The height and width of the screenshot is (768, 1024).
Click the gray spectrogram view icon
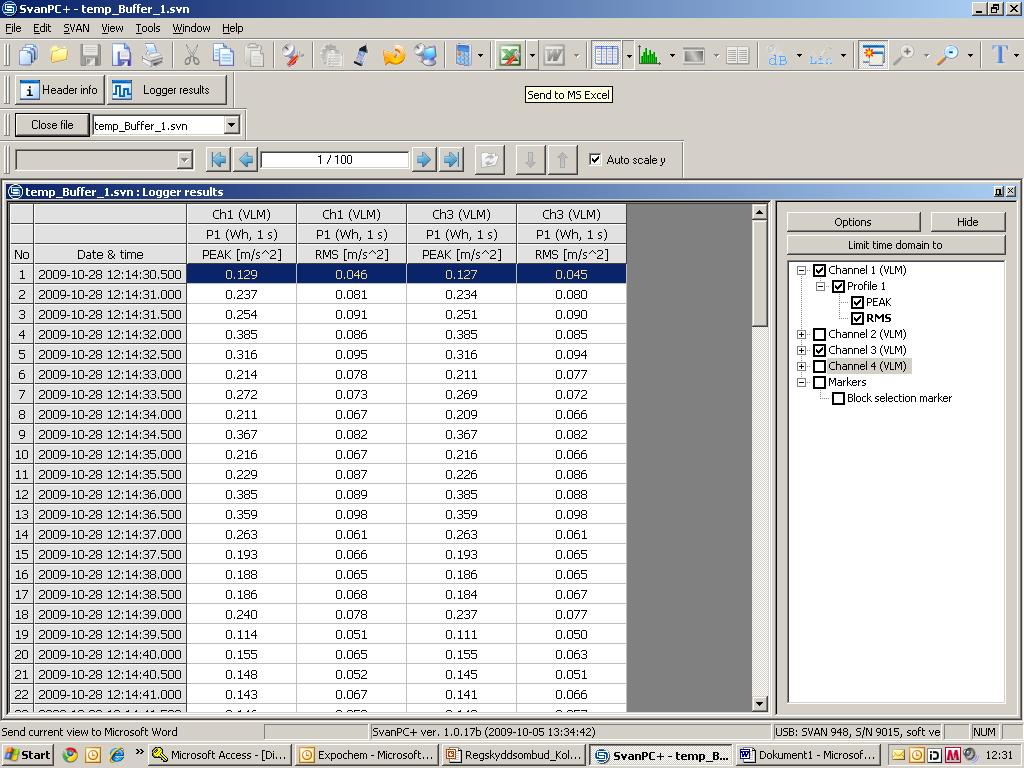click(x=694, y=55)
